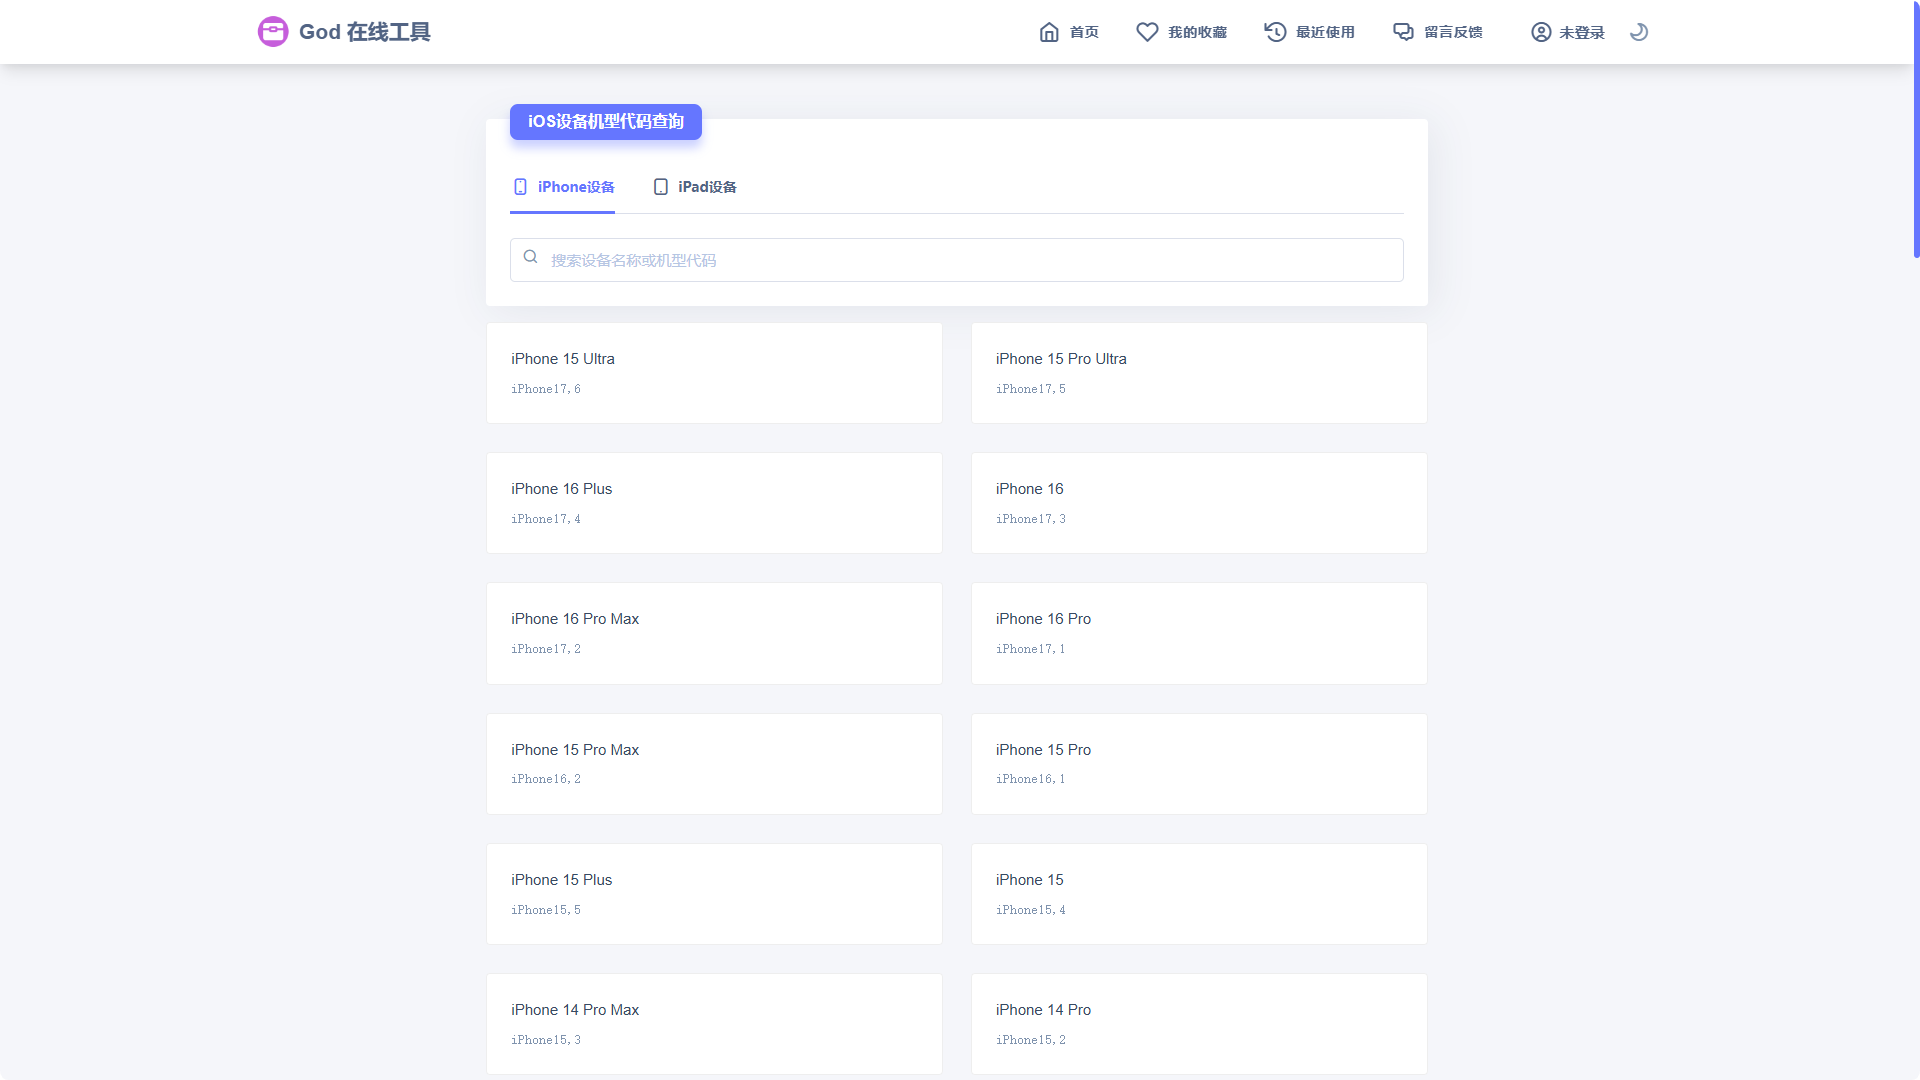Click the God 在线工具 logo icon
Viewport: 1920px width, 1080px height.
tap(273, 32)
